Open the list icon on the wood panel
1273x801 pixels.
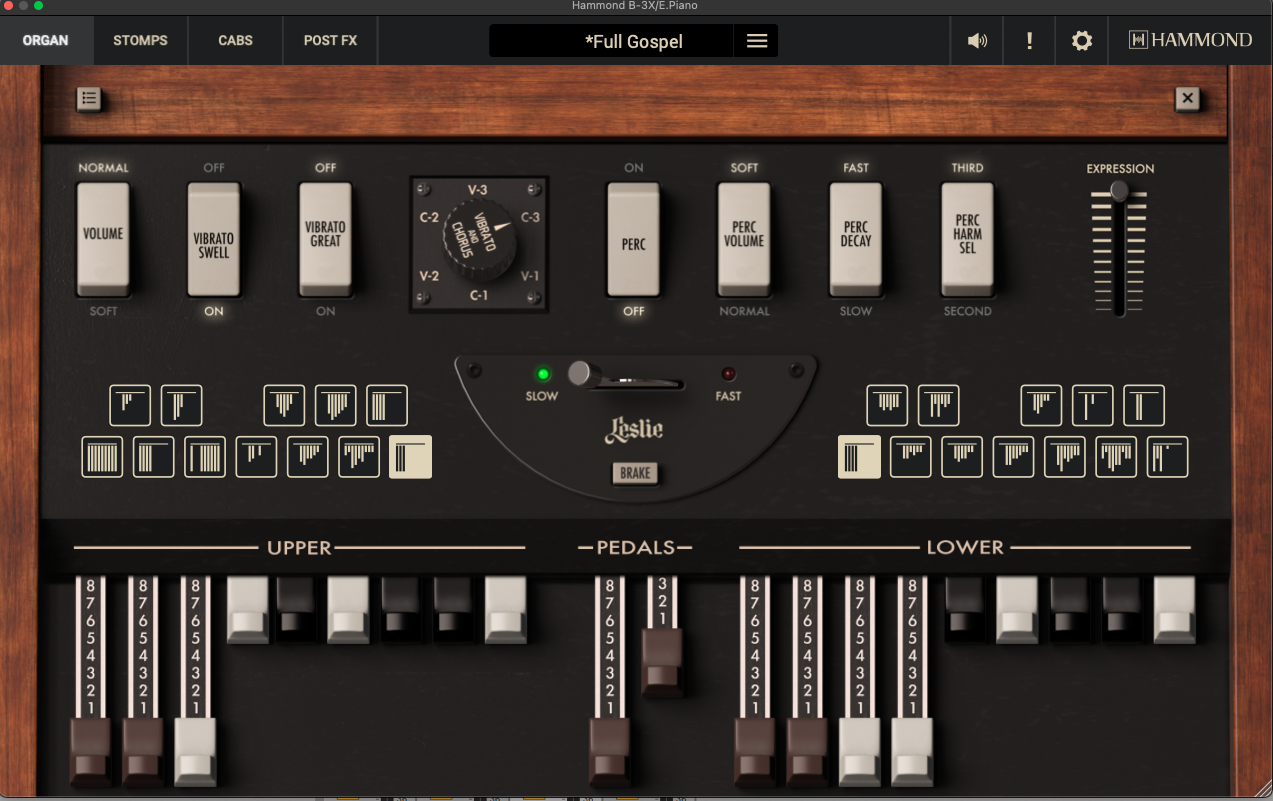89,98
